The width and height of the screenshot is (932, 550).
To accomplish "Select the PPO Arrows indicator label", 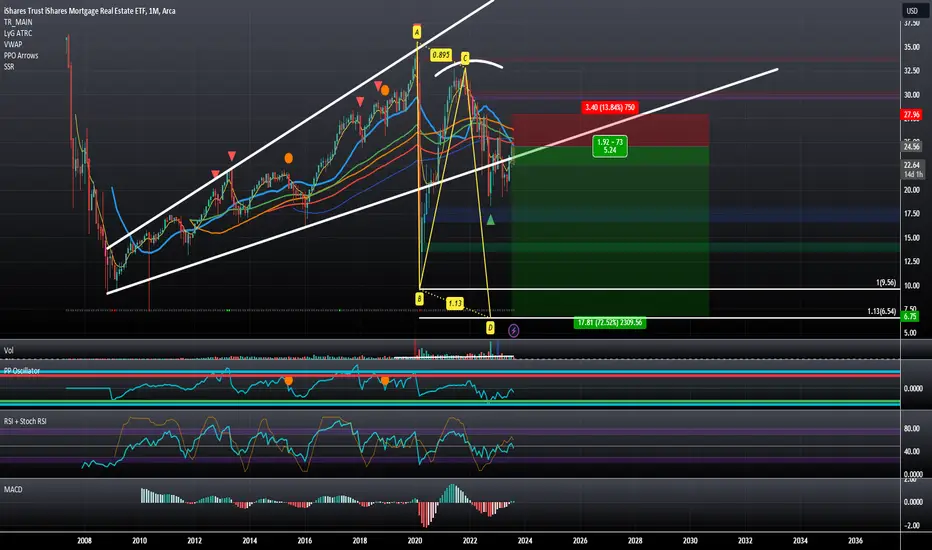I will click(x=21, y=55).
